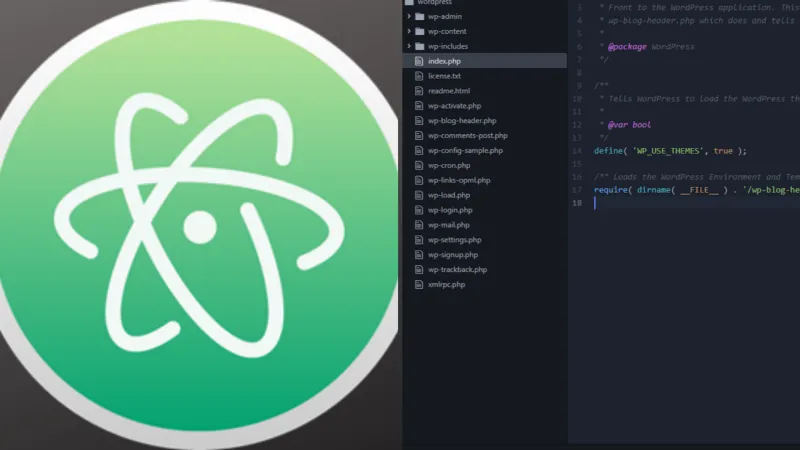800x450 pixels.
Task: Click the wp-comments-post.php file icon
Action: 419,135
